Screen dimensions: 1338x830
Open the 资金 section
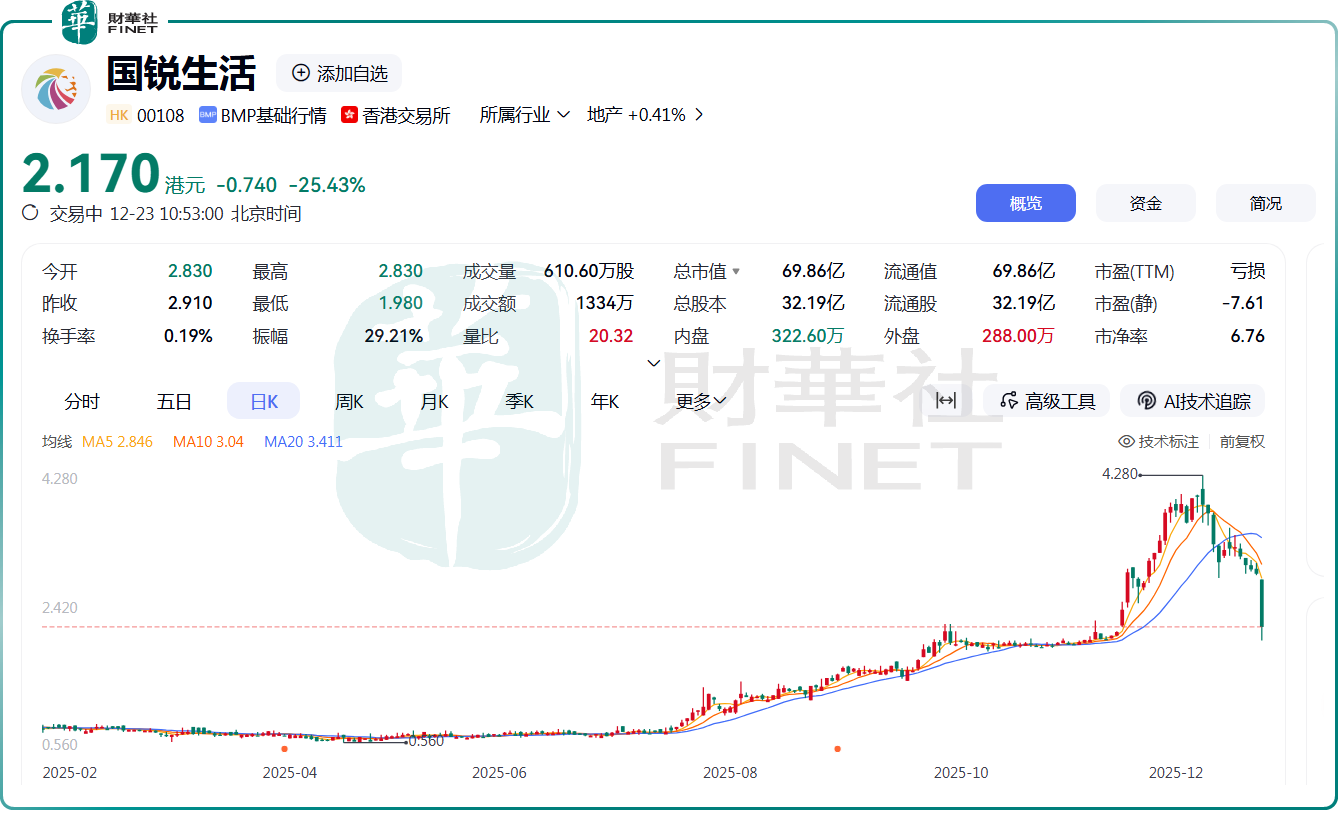pyautogui.click(x=1145, y=203)
